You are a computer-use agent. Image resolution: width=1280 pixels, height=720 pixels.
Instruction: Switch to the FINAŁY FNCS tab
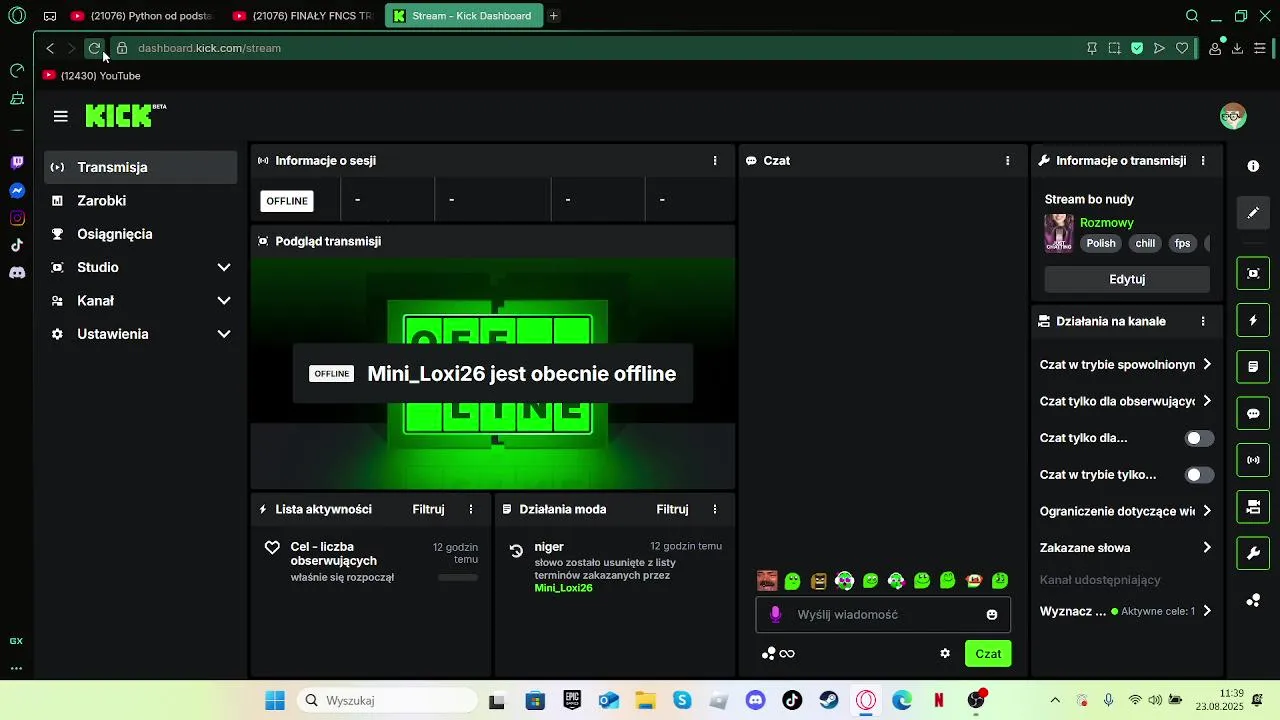point(304,16)
